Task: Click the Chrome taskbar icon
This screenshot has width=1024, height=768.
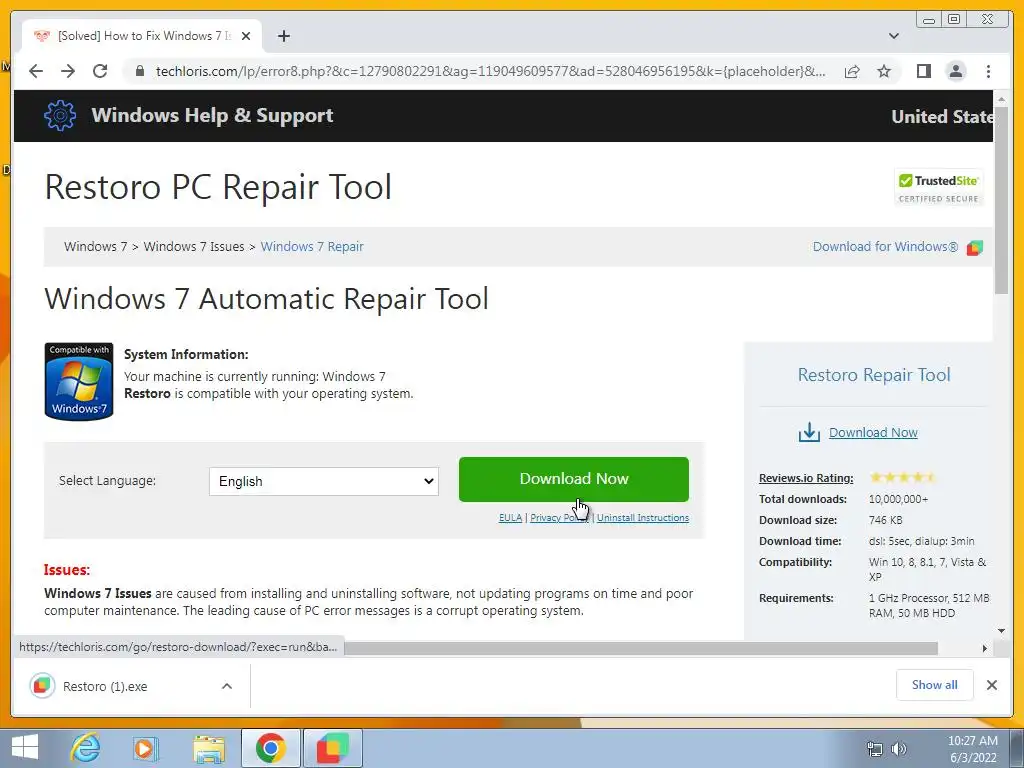Action: 270,748
